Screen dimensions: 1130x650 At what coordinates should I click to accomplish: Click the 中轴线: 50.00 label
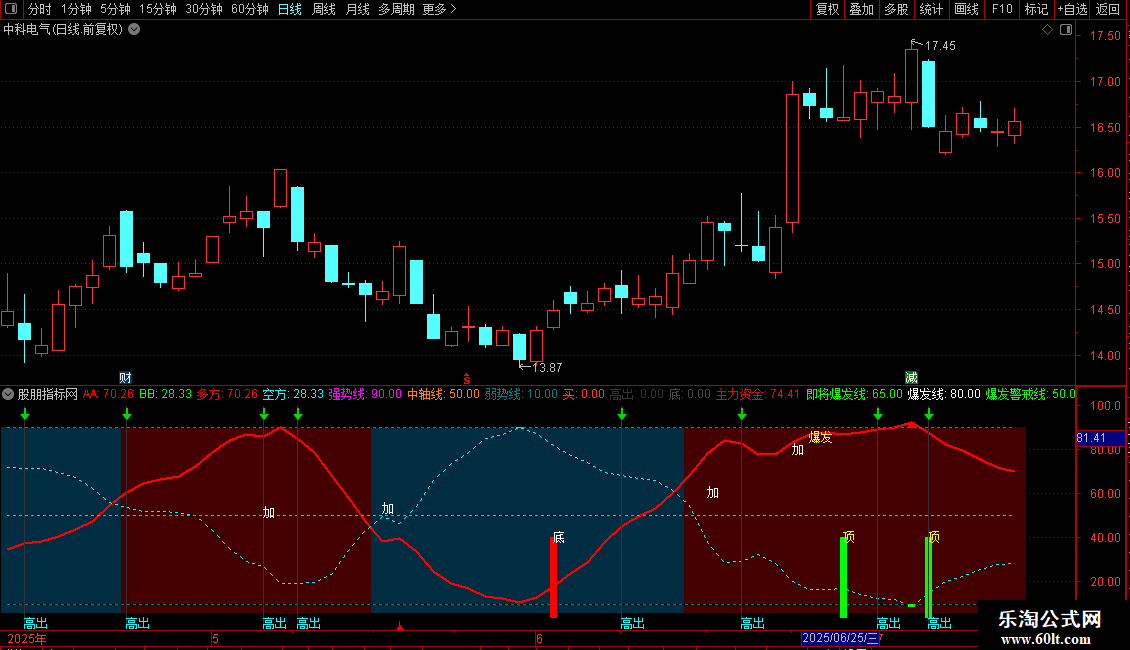[x=443, y=394]
